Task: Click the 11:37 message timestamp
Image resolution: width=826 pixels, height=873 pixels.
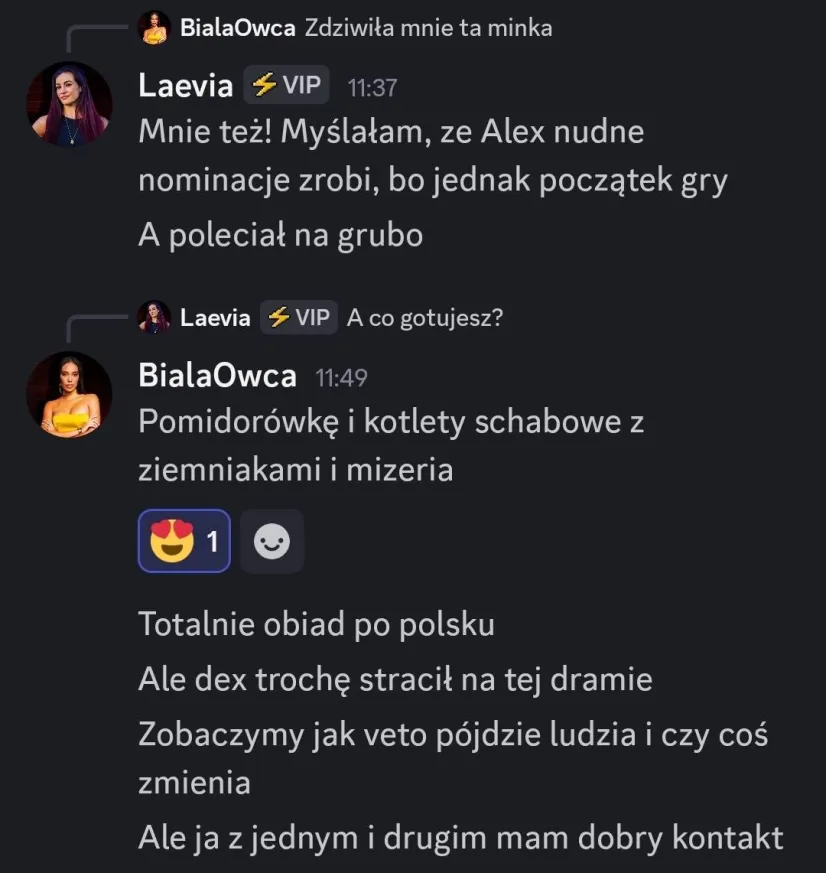Action: pyautogui.click(x=372, y=88)
